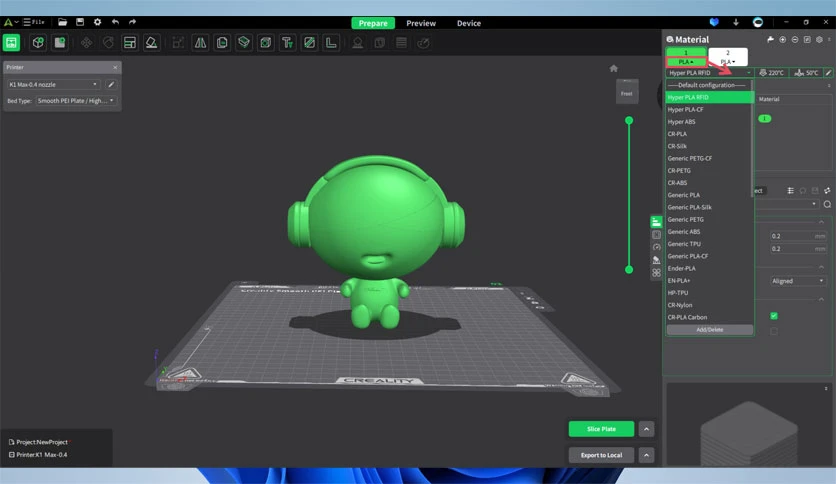This screenshot has height=484, width=836.
Task: Open the File menu
Action: tap(34, 22)
